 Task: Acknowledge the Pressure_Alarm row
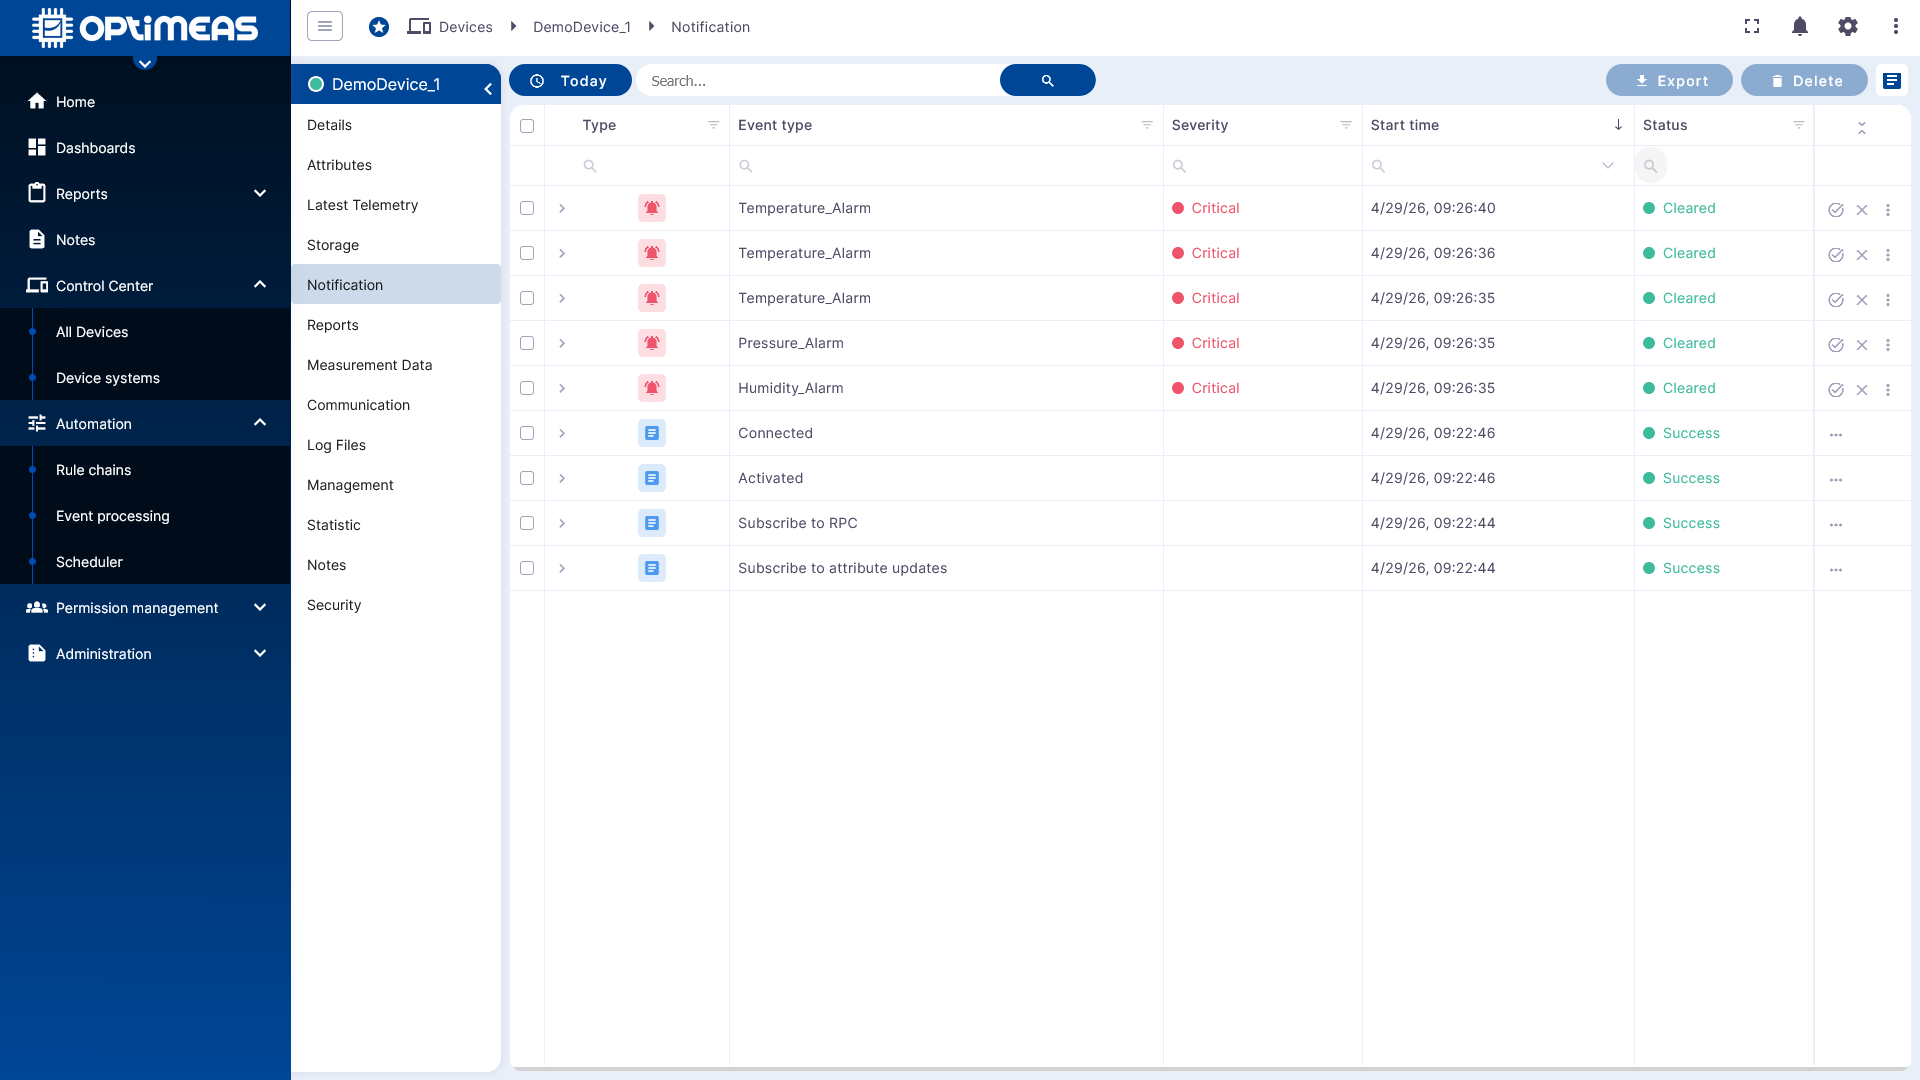point(1836,345)
